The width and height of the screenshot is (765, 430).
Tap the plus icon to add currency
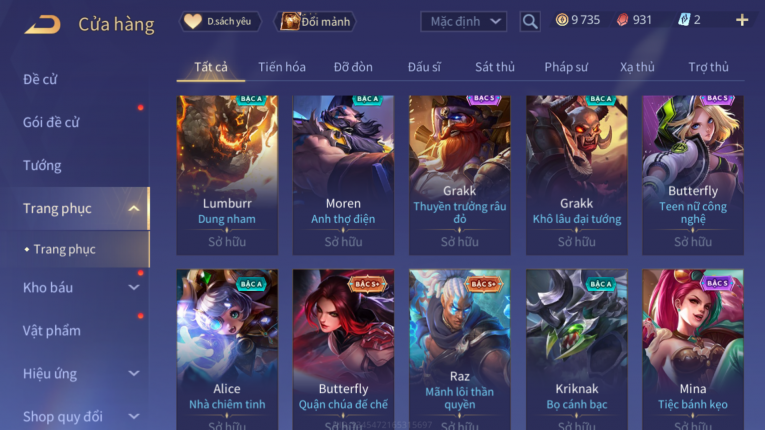[742, 20]
